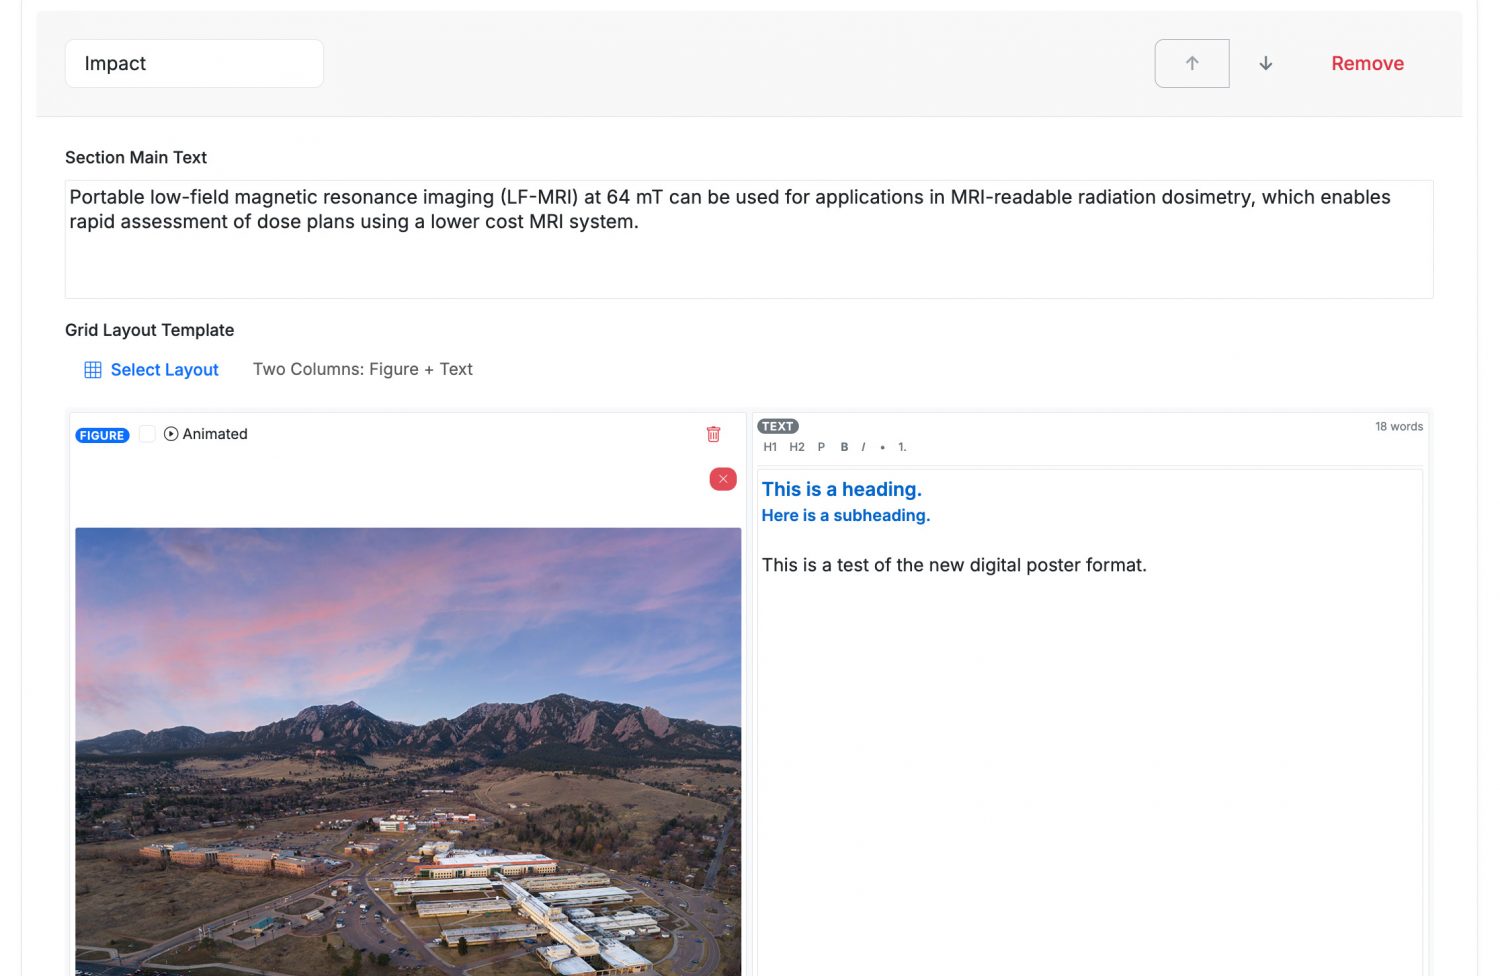Insert a bulleted list

pyautogui.click(x=882, y=447)
